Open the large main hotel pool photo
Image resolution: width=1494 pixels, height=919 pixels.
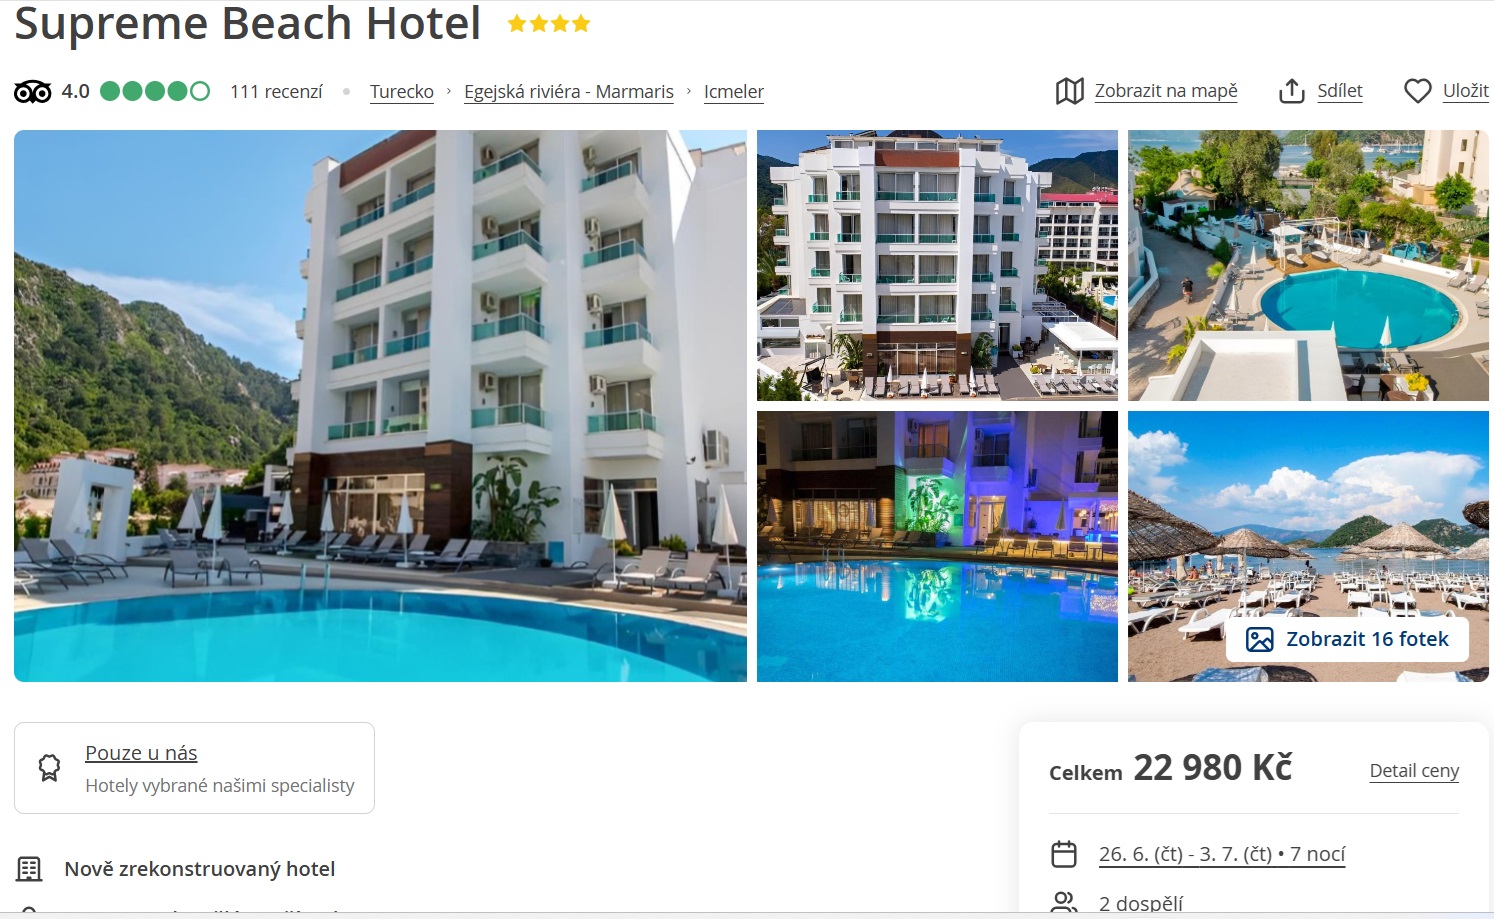380,406
